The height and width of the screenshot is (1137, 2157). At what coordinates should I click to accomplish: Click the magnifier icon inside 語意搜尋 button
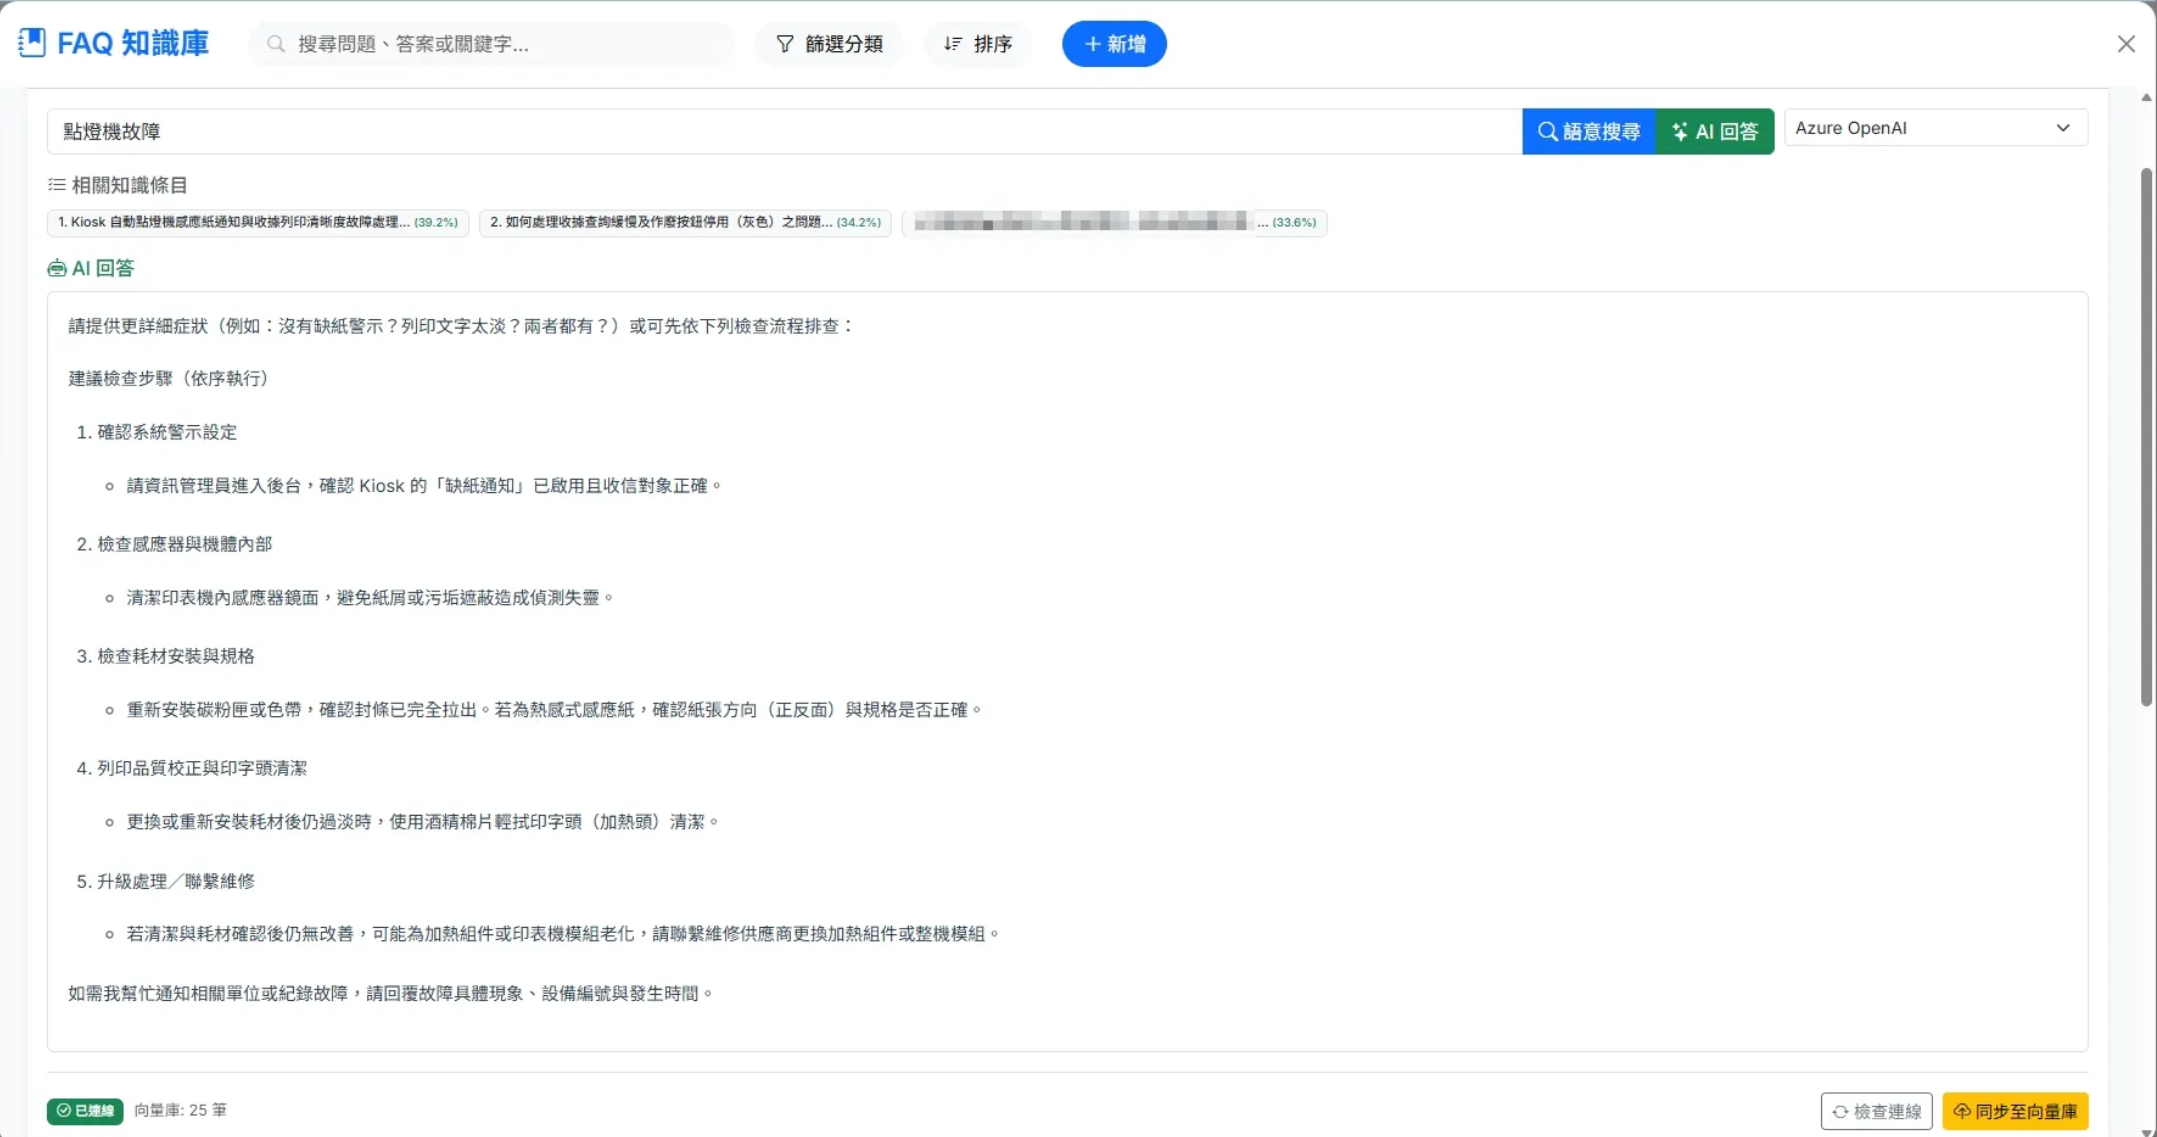click(1546, 131)
